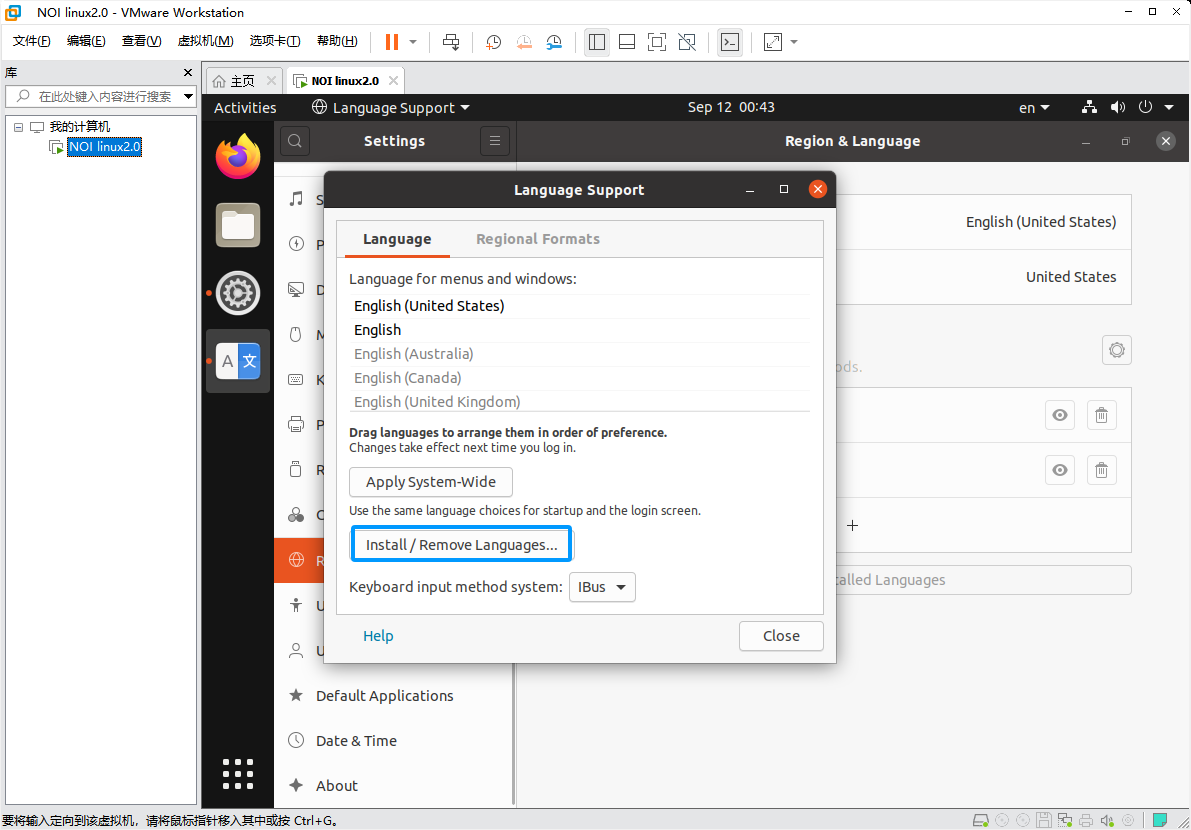Open the Language Support app menu
Screen dimensions: 1191x830
point(391,108)
